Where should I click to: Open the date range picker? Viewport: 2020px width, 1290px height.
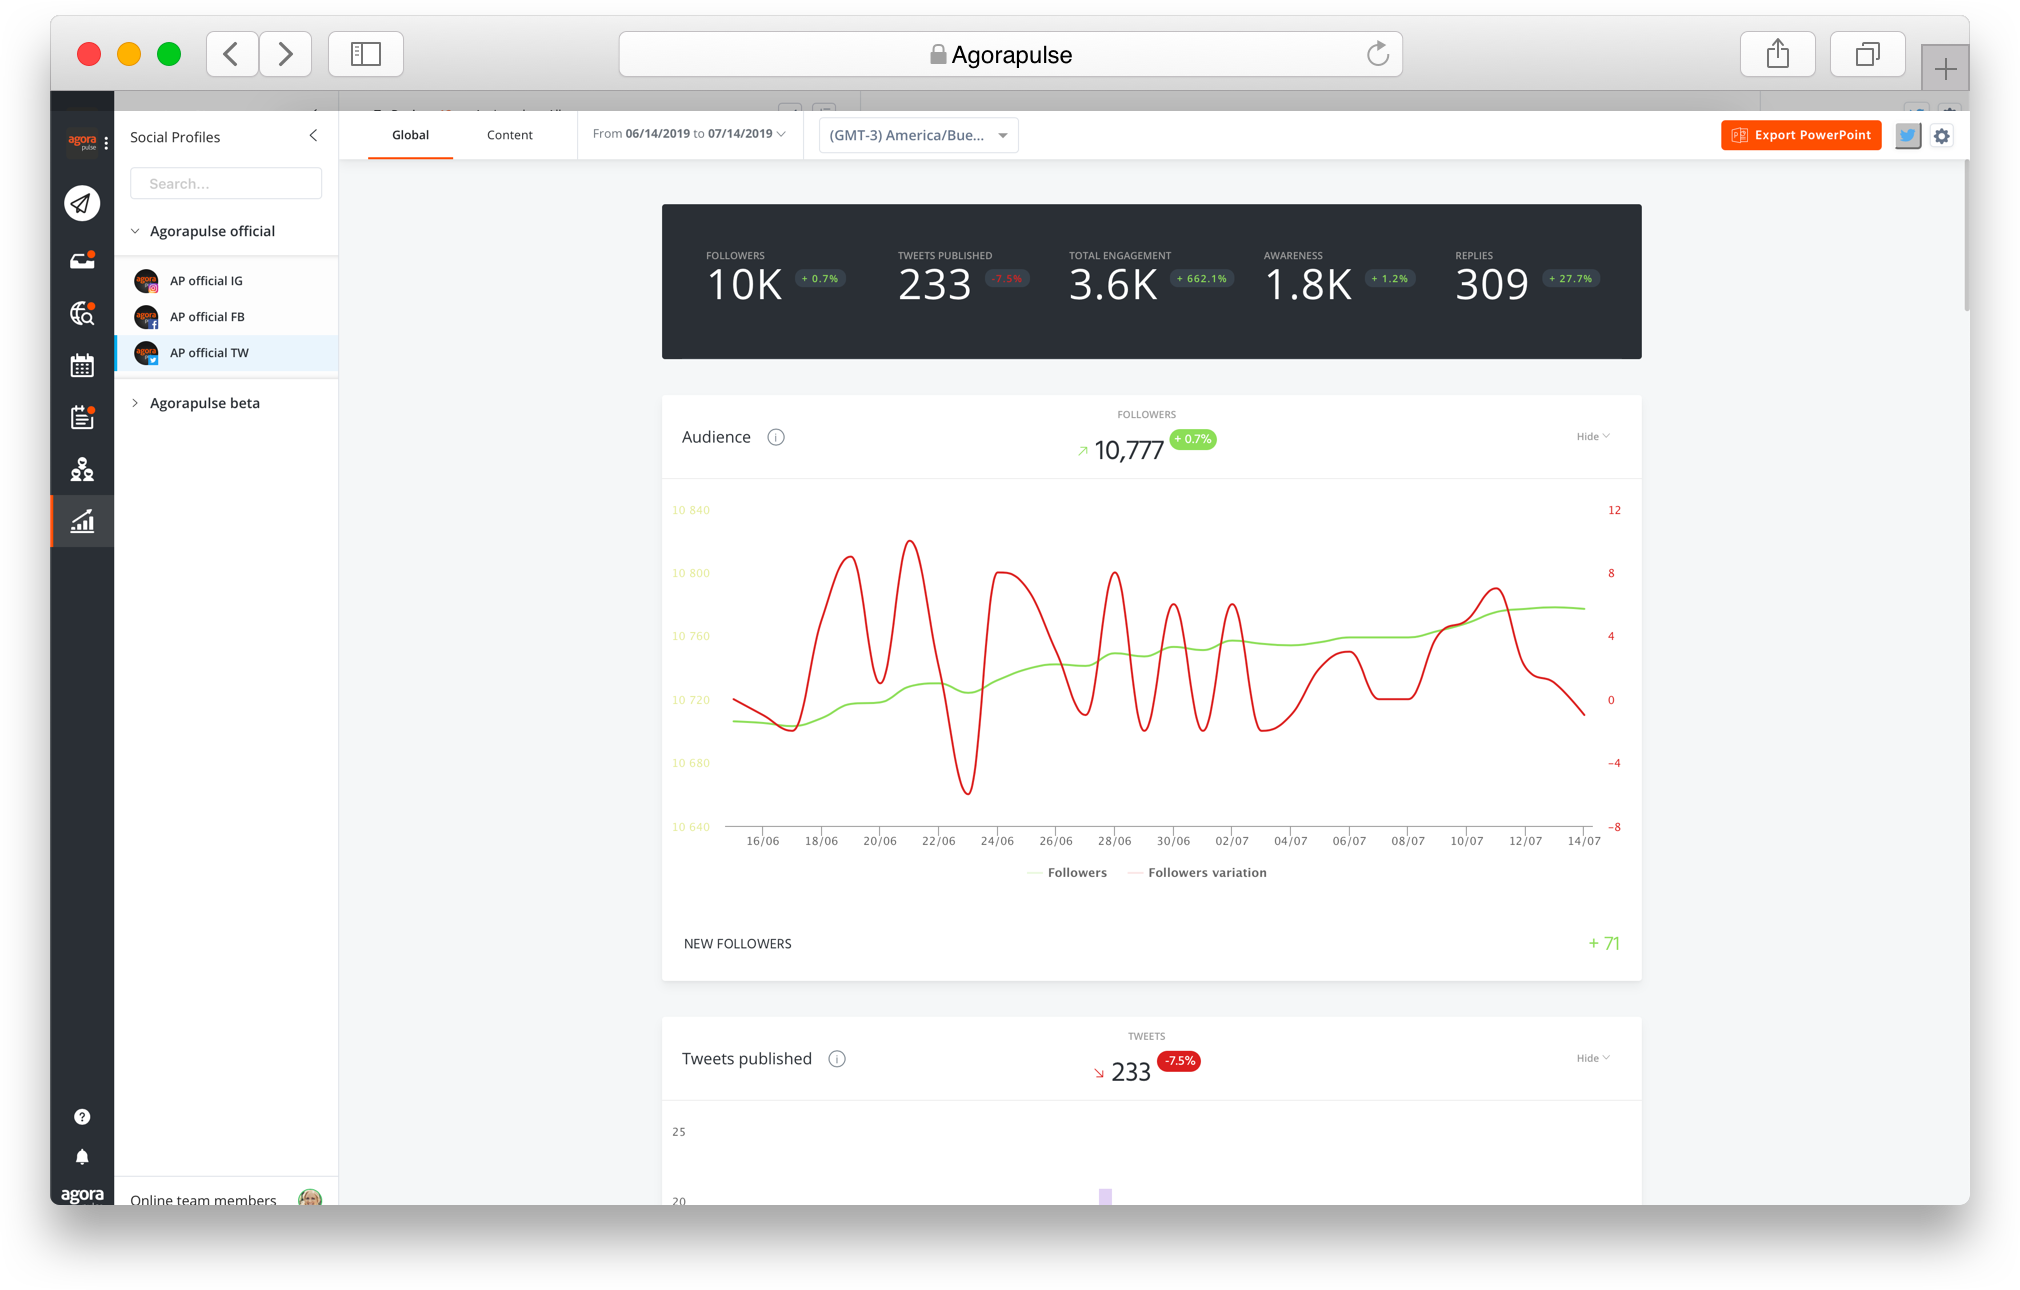click(688, 133)
